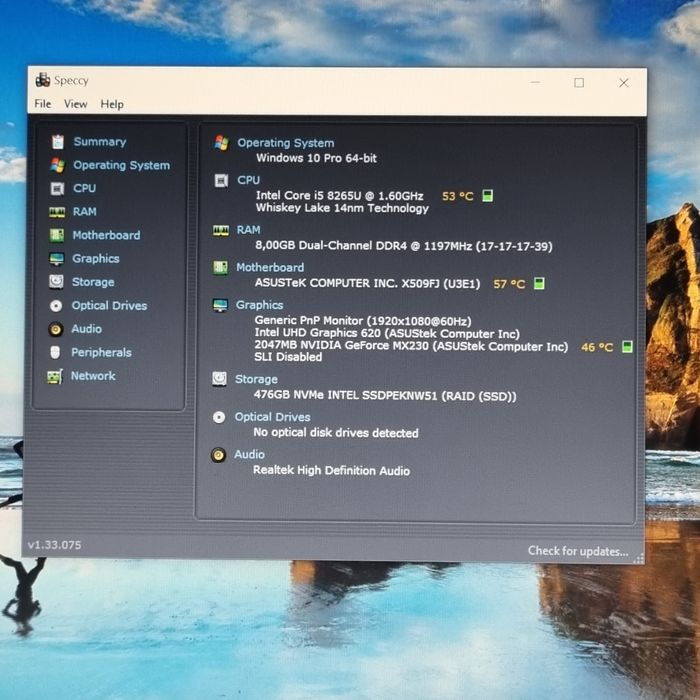Viewport: 700px width, 700px height.
Task: Select Storage label in sidebar
Action: pyautogui.click(x=93, y=282)
